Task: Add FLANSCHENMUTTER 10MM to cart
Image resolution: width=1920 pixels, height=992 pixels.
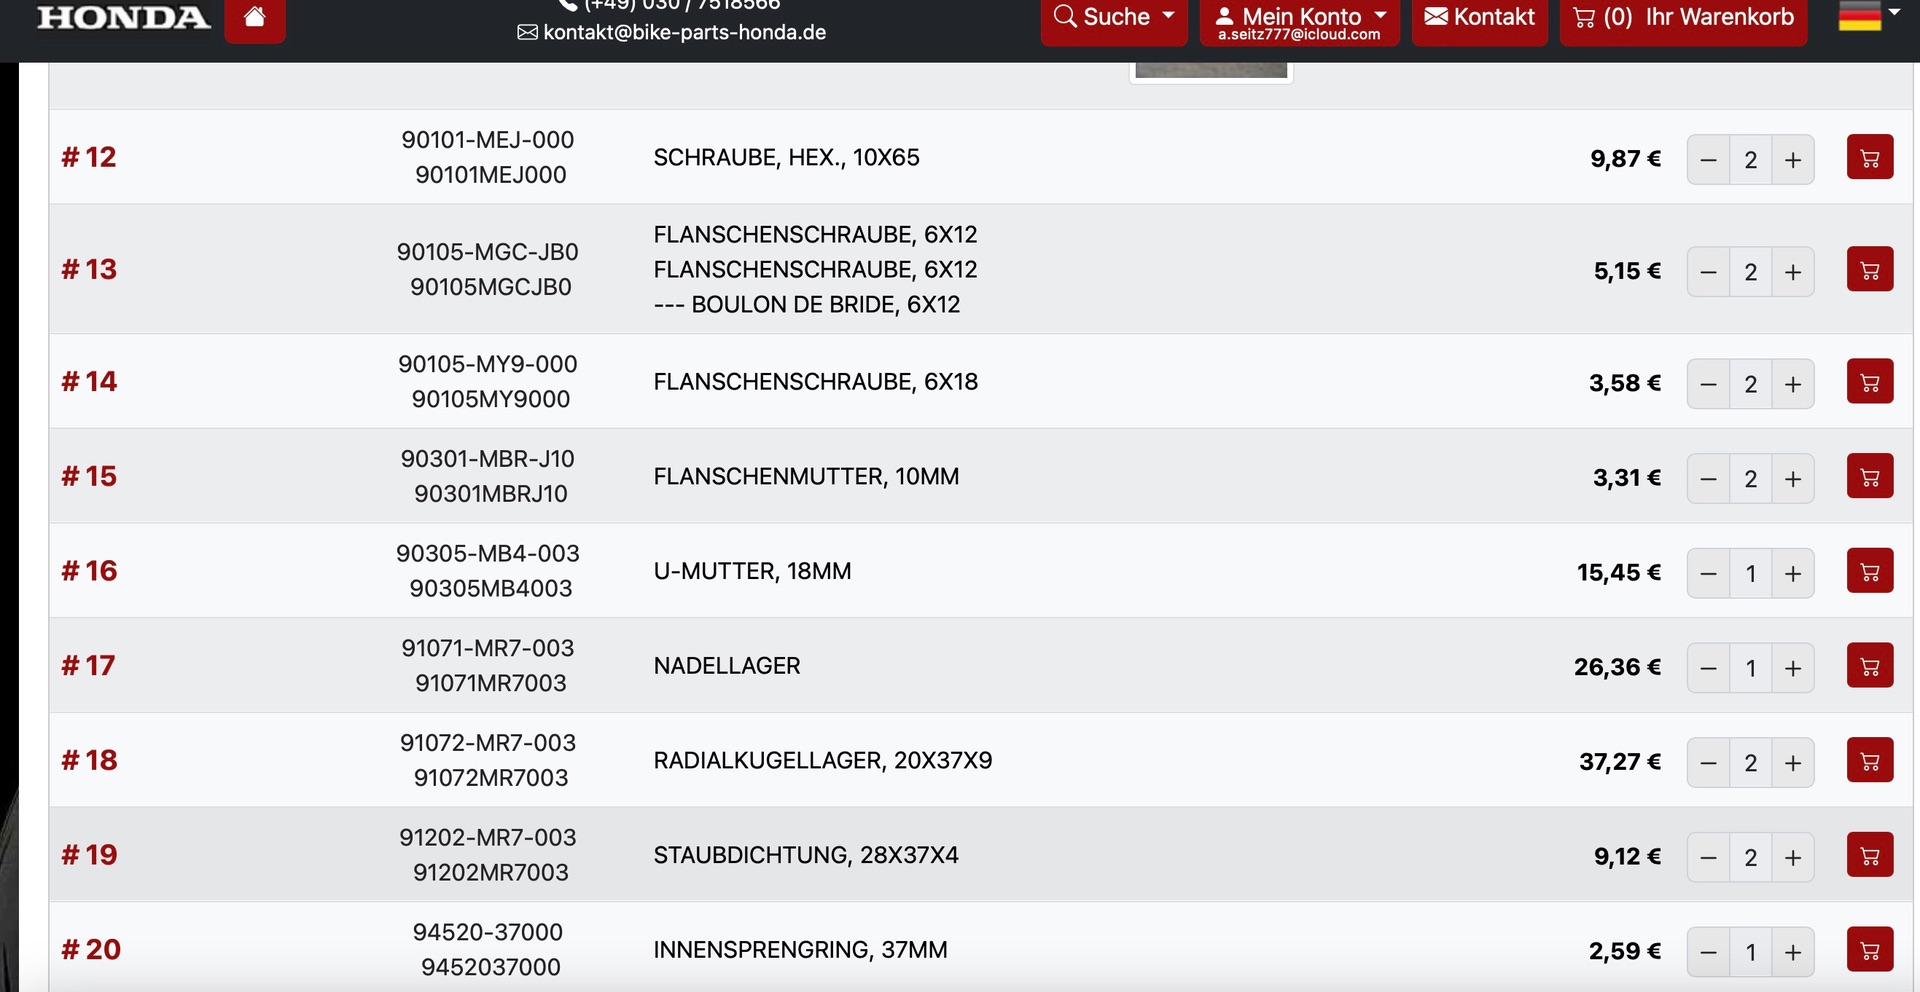Action: pos(1869,477)
